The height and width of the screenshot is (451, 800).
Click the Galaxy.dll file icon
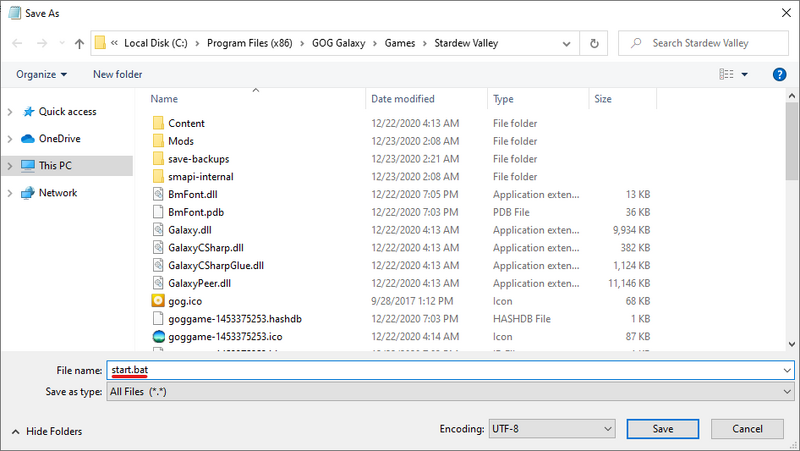point(158,230)
